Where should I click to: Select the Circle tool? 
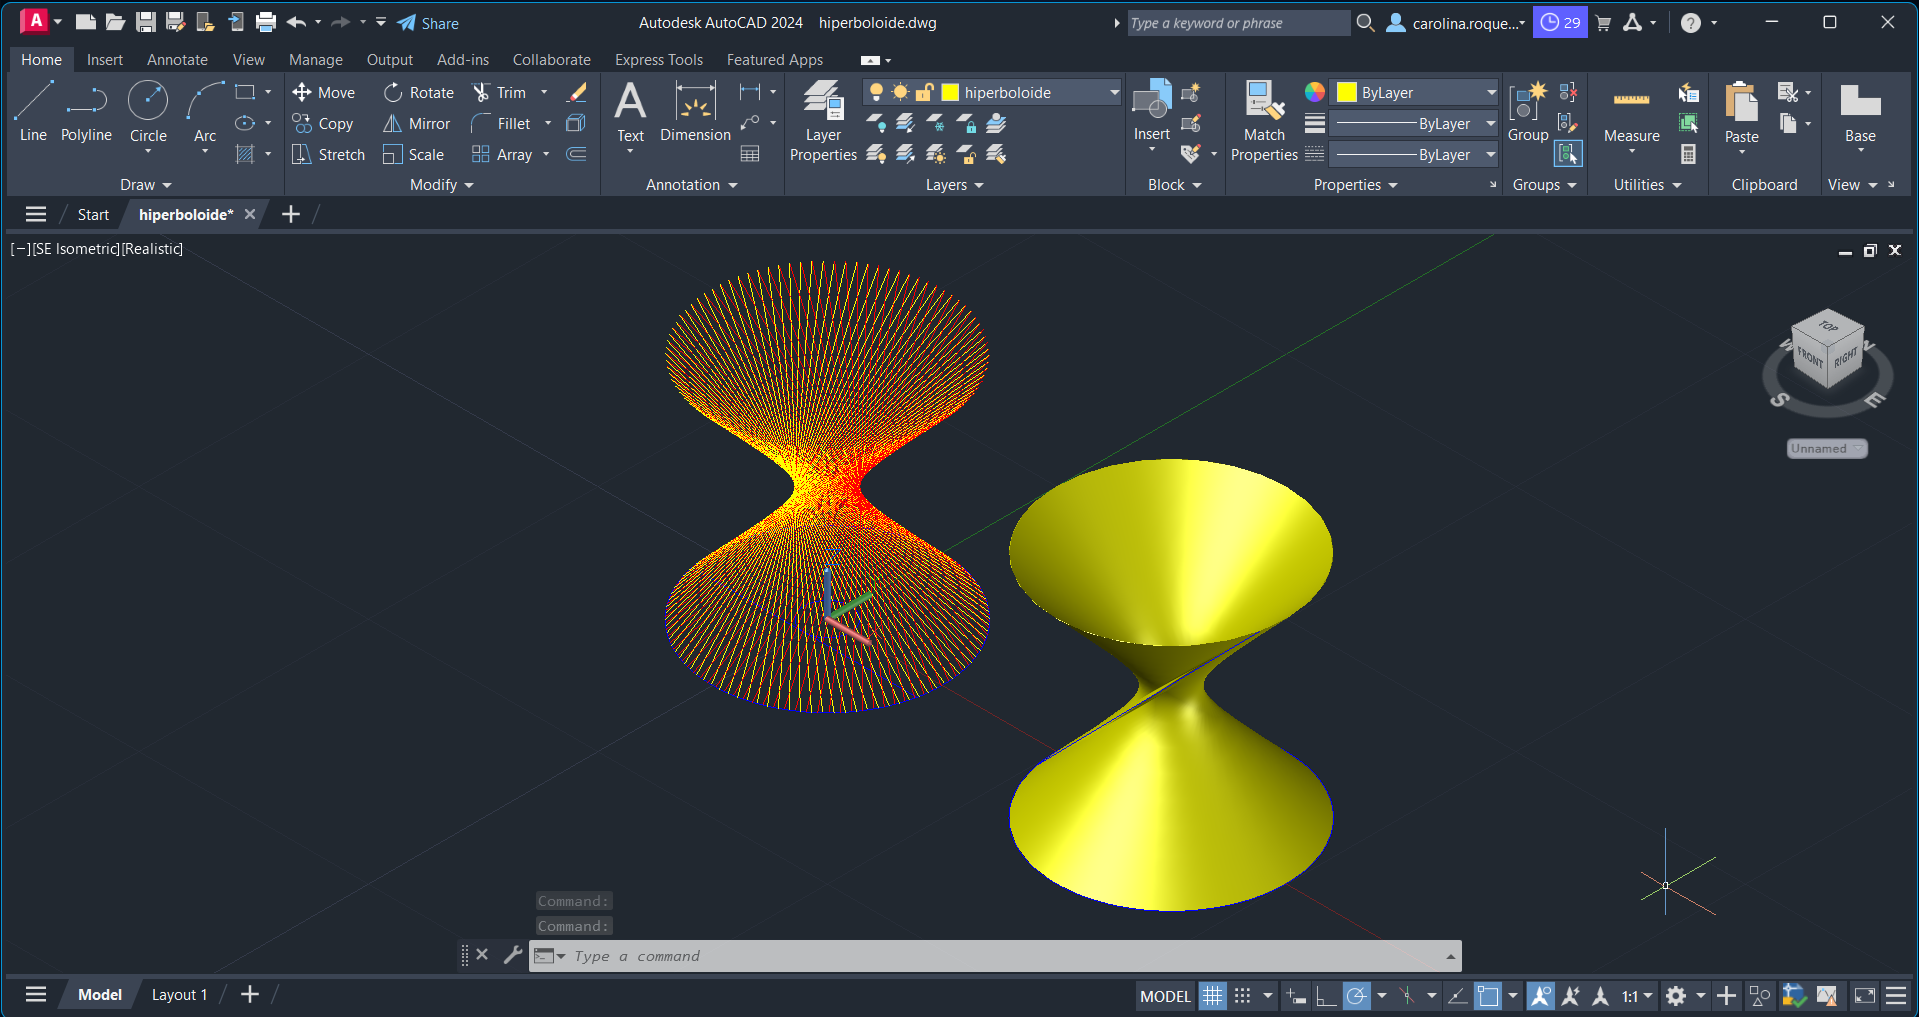point(148,112)
